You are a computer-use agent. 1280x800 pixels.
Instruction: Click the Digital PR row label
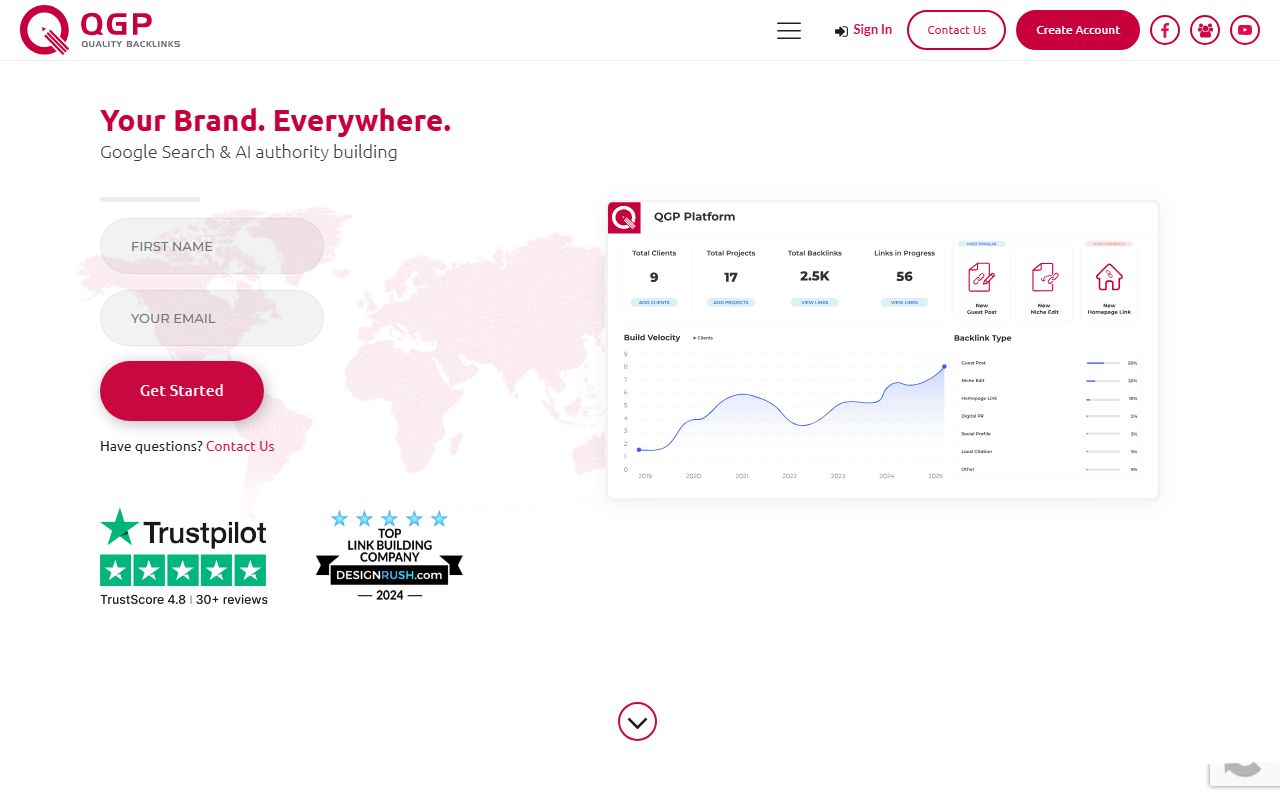pos(972,416)
